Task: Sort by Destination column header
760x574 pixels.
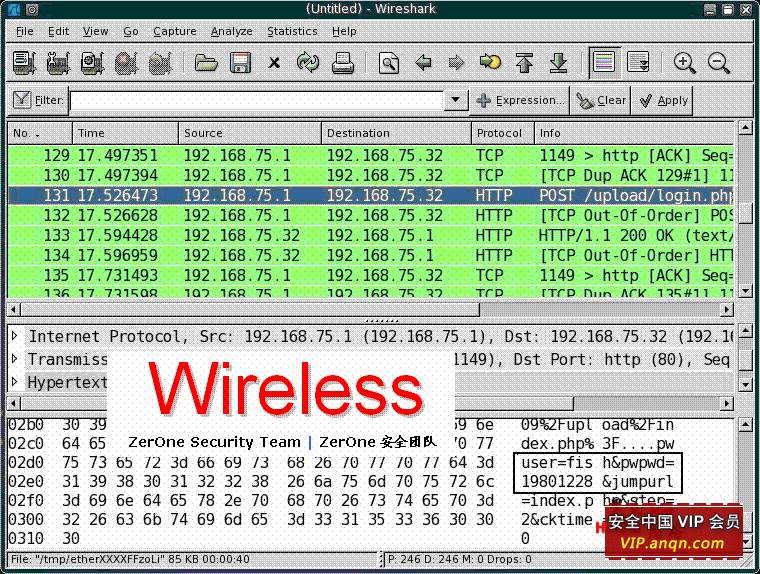Action: (x=396, y=133)
